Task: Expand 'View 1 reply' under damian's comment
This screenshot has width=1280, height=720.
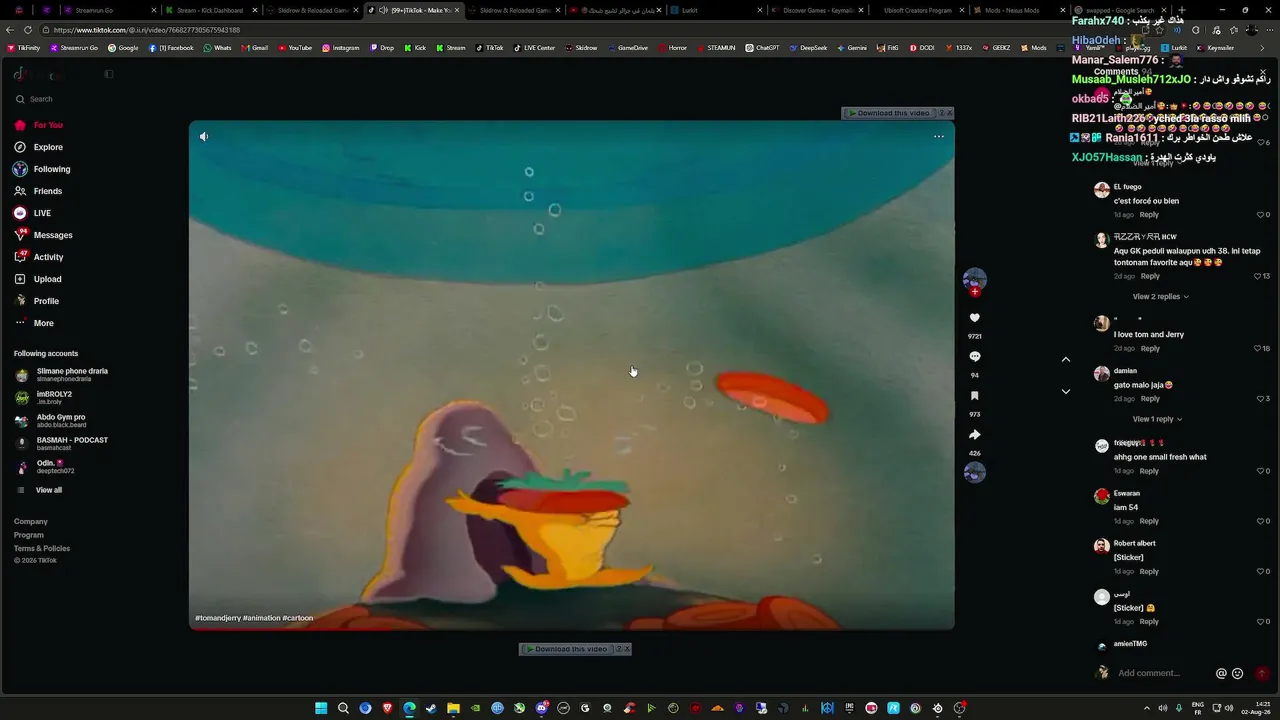Action: [1157, 419]
